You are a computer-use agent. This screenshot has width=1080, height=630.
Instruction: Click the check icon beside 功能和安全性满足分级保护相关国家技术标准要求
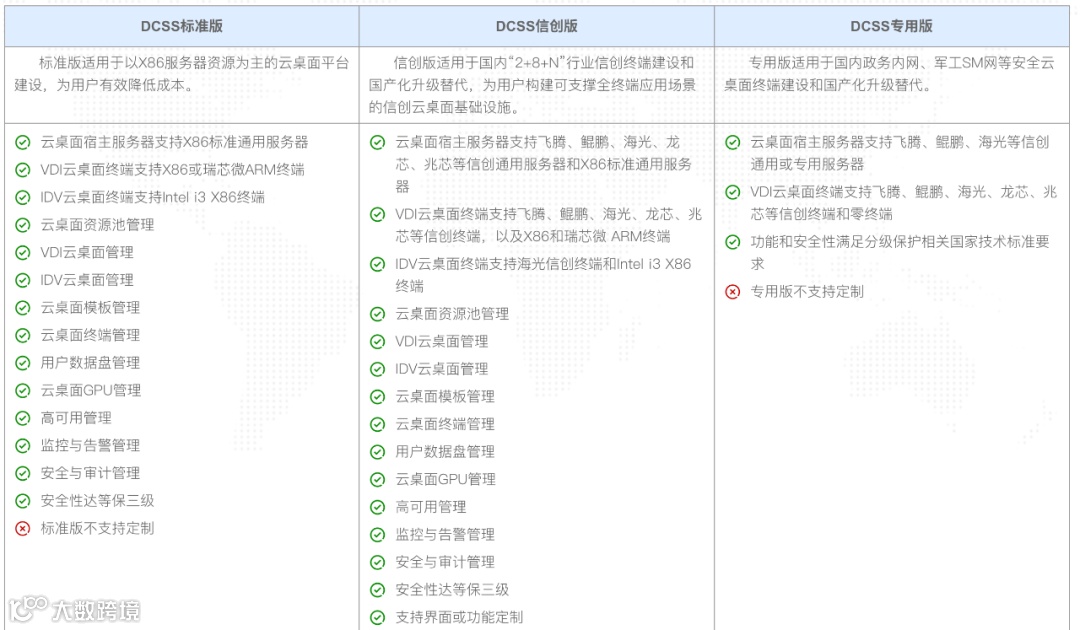pos(733,242)
